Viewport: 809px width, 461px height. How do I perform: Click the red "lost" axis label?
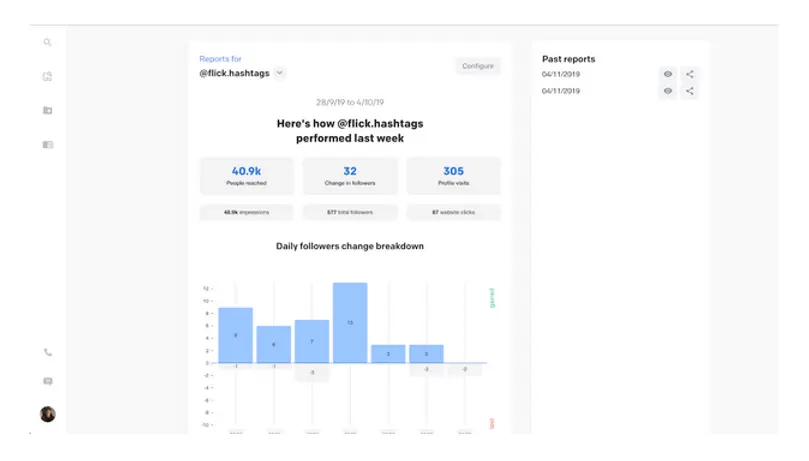pos(492,423)
